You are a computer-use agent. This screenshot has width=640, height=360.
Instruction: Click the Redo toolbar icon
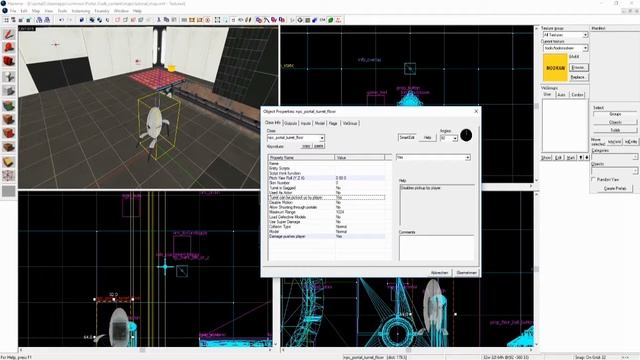pyautogui.click(x=69, y=20)
